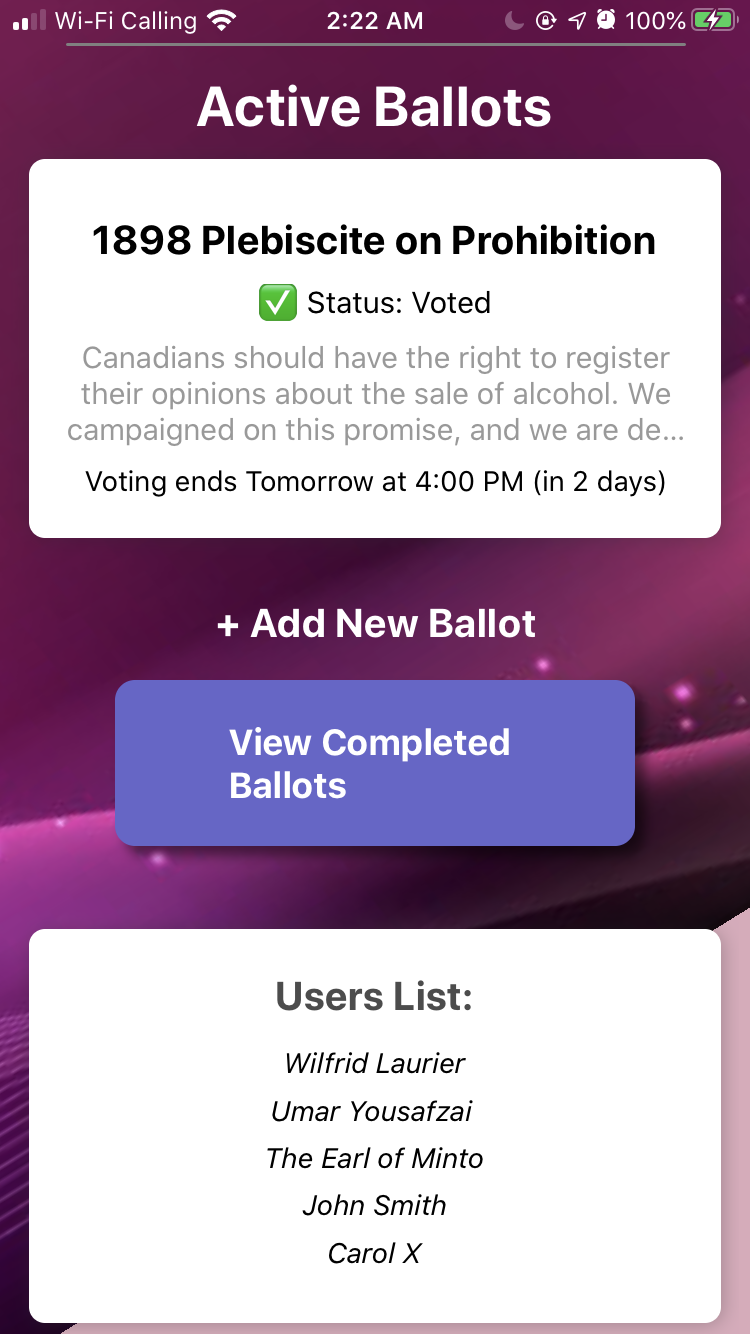This screenshot has width=750, height=1334.
Task: Select user Wilfrid Laurier
Action: pyautogui.click(x=374, y=1063)
